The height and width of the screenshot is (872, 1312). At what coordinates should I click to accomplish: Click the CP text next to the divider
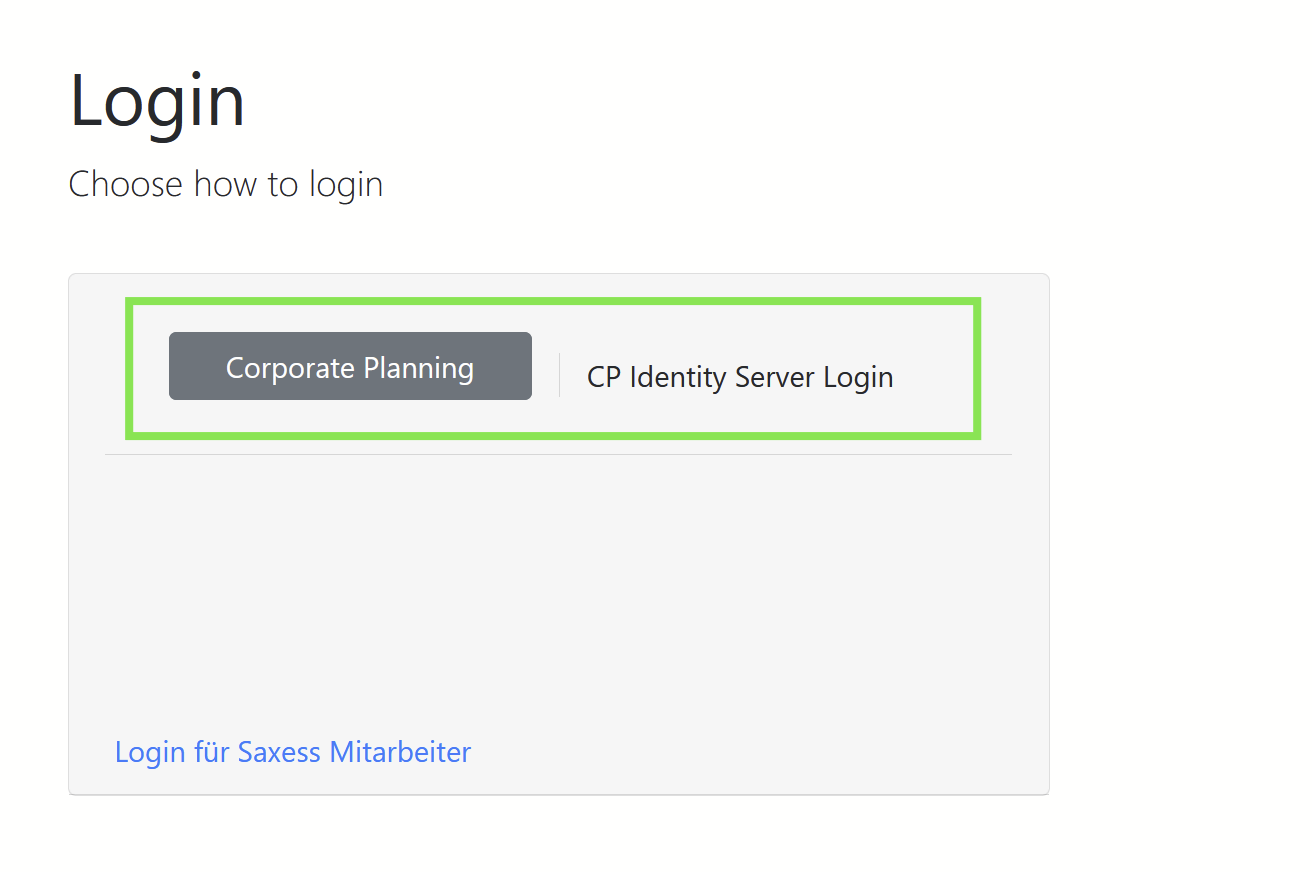point(604,377)
